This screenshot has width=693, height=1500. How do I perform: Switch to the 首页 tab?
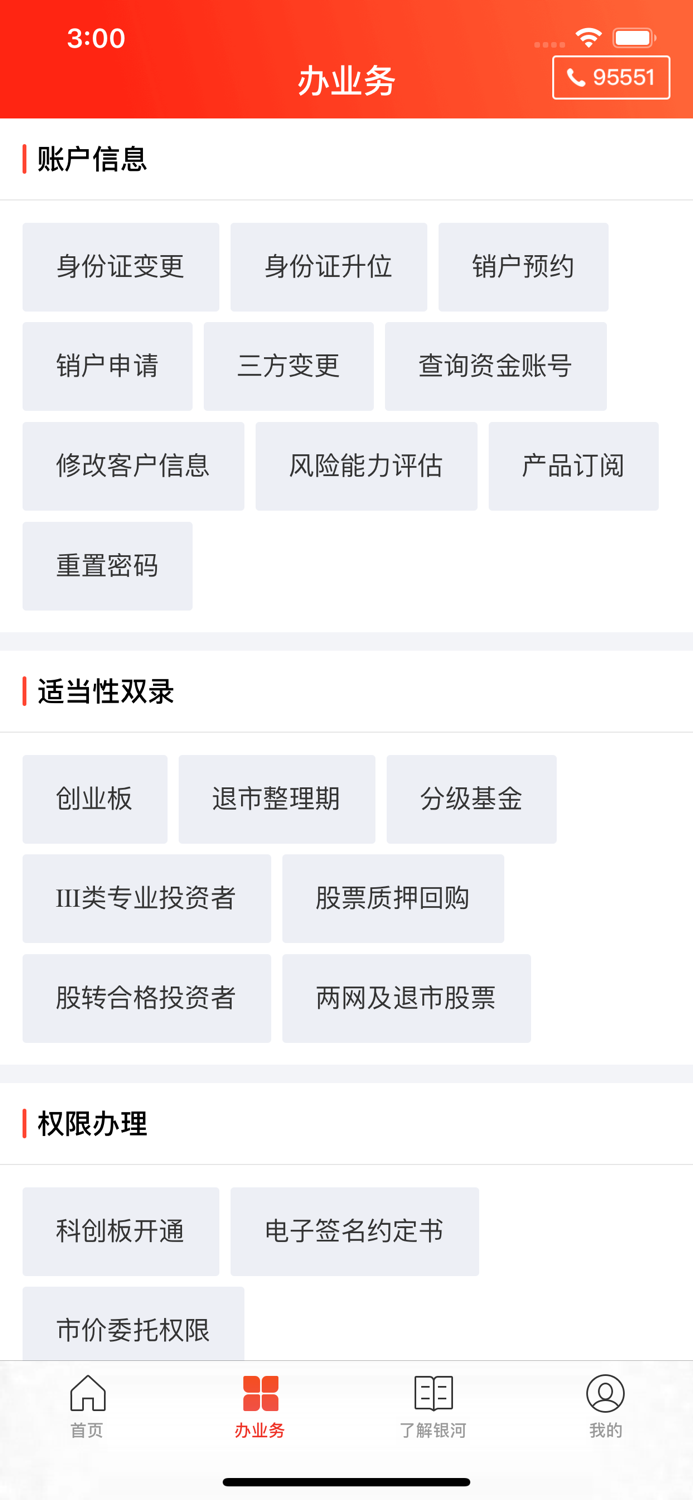(86, 1405)
